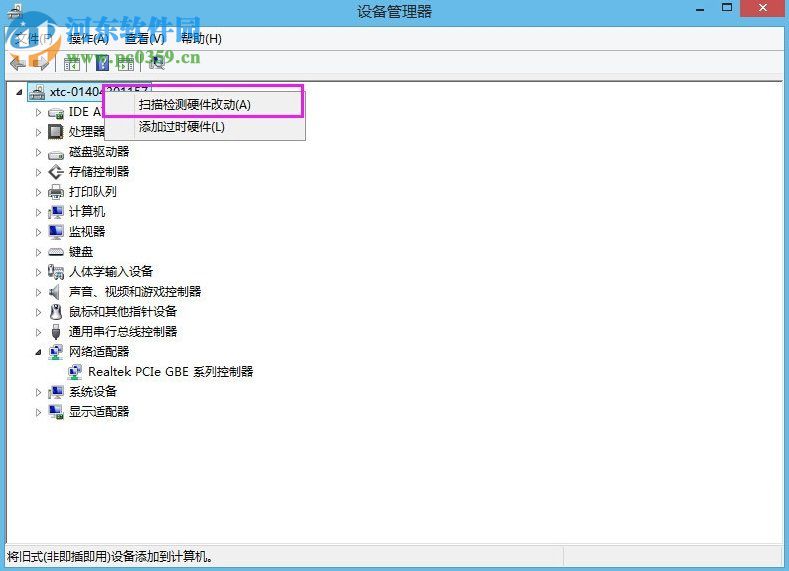Click the Forward arrow toolbar icon
The height and width of the screenshot is (571, 789).
(40, 63)
